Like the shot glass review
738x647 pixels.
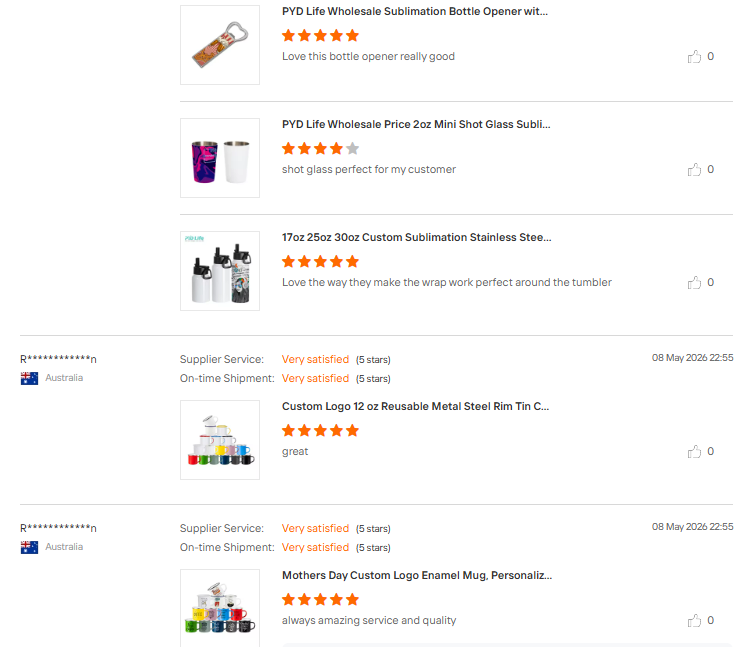pyautogui.click(x=694, y=169)
